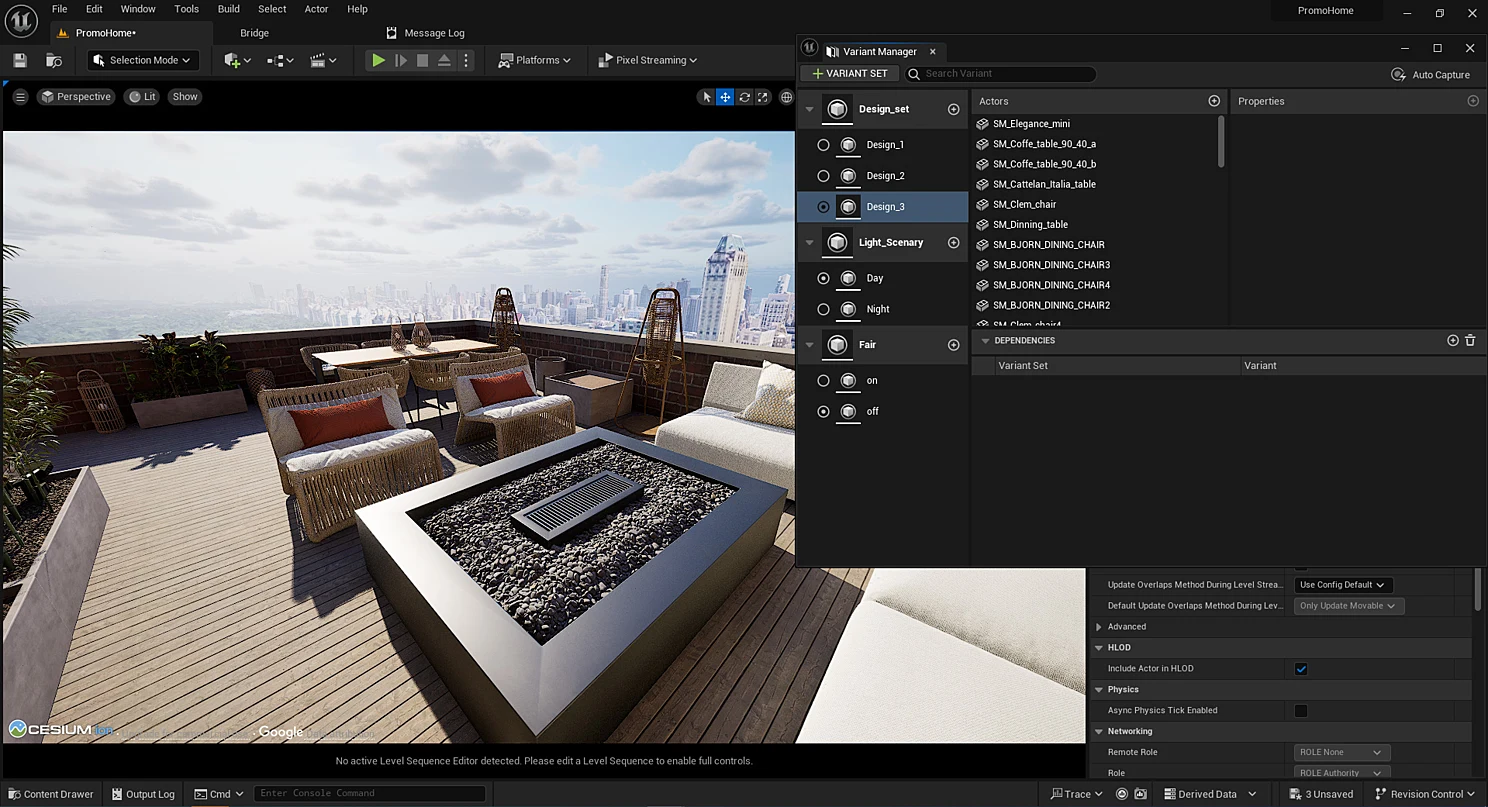Open the Build menu
Image resolution: width=1488 pixels, height=807 pixels.
(229, 9)
